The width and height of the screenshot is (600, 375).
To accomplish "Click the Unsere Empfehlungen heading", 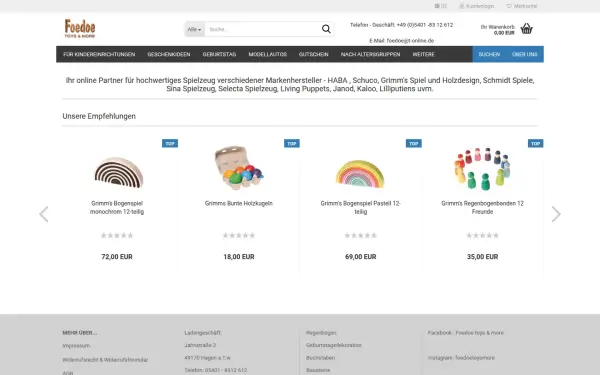I will click(99, 116).
